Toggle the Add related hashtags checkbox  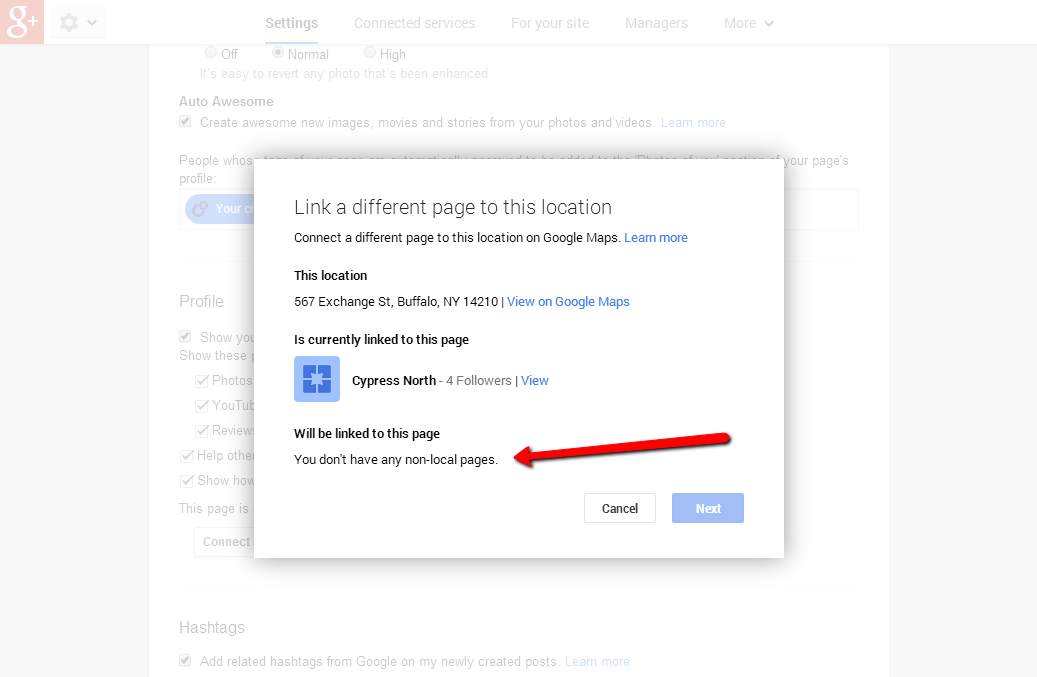click(x=185, y=660)
